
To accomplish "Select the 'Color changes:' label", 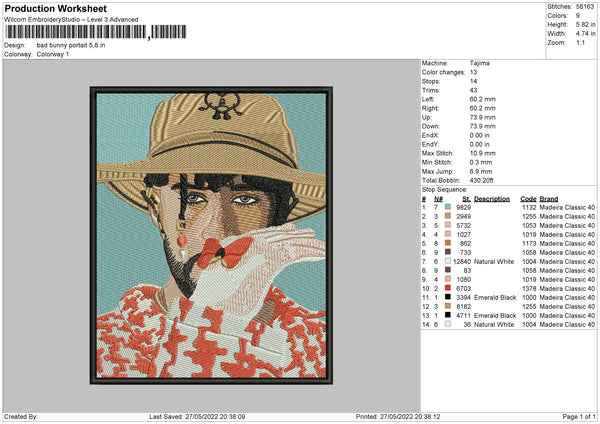I will tap(443, 72).
